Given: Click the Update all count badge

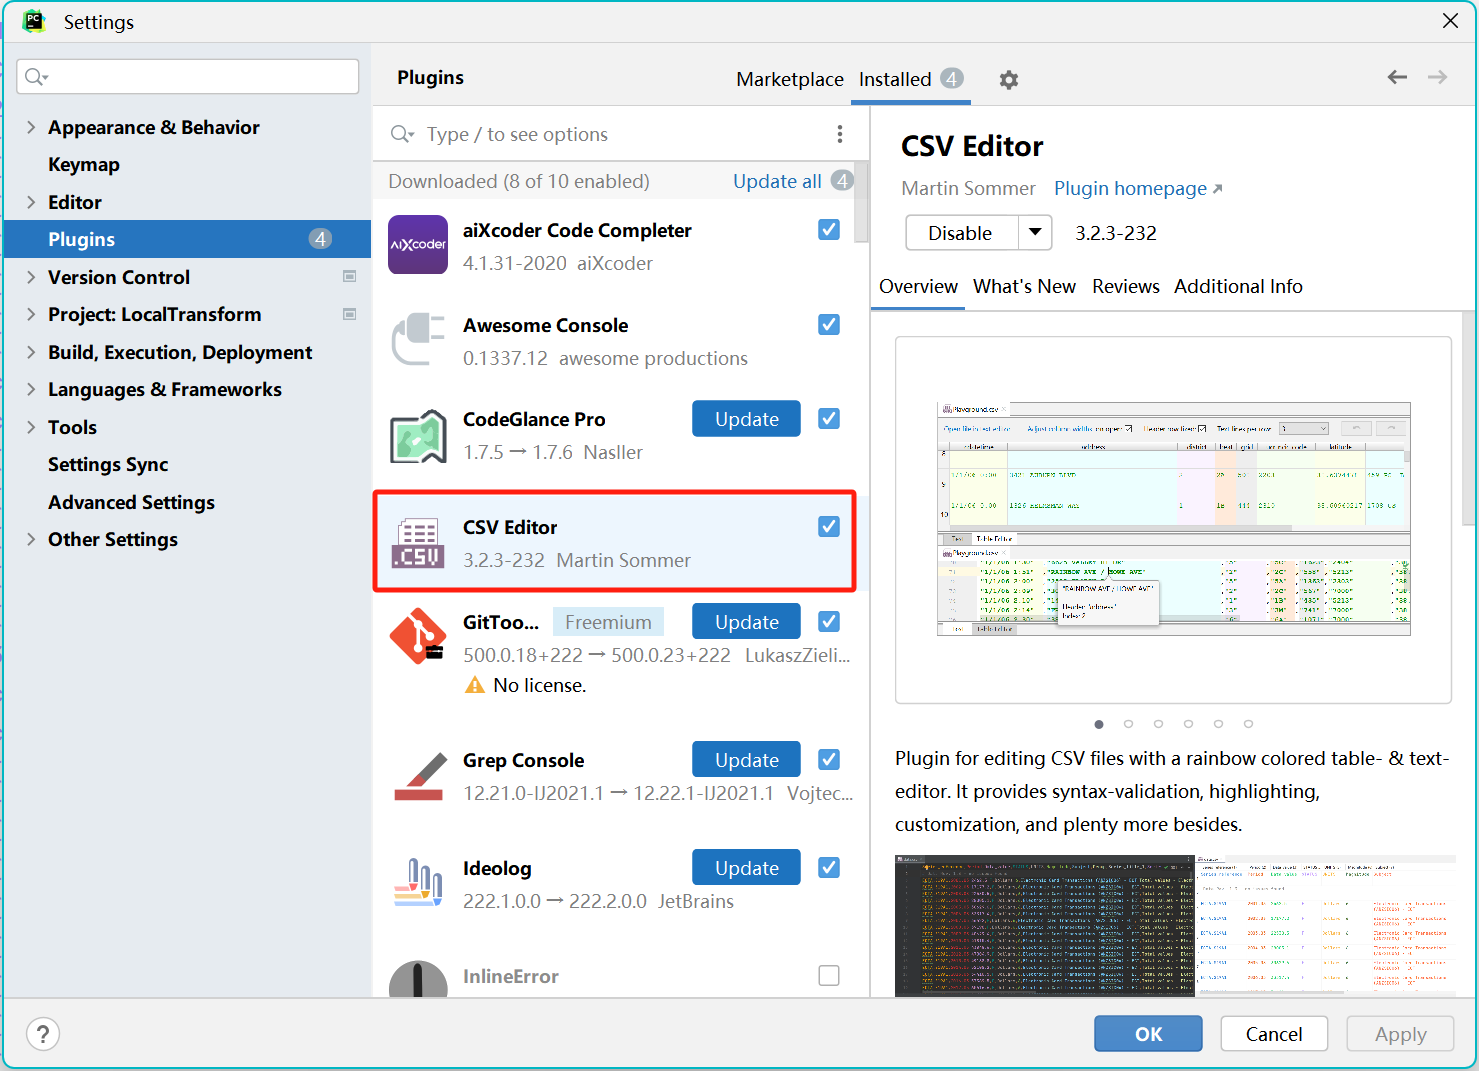Looking at the screenshot, I should [842, 181].
